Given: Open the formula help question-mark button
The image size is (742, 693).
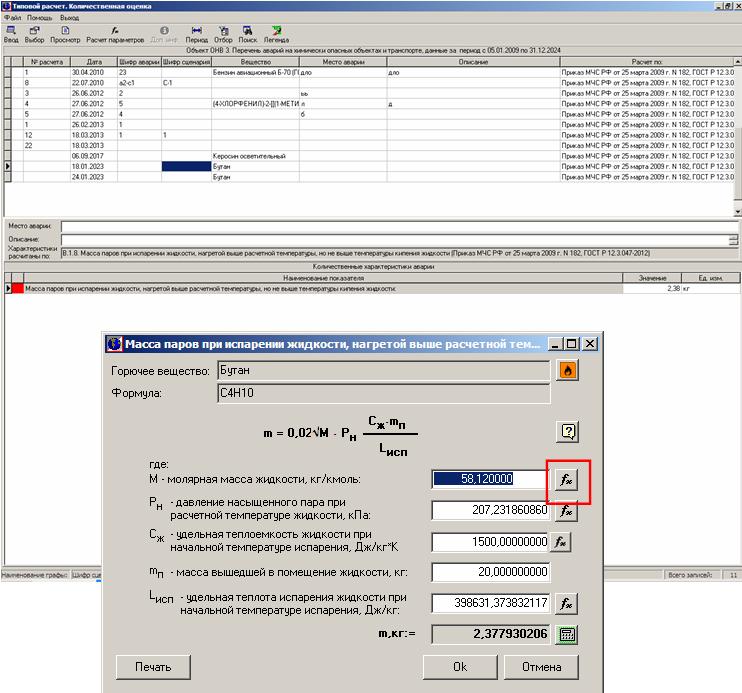Looking at the screenshot, I should point(568,432).
